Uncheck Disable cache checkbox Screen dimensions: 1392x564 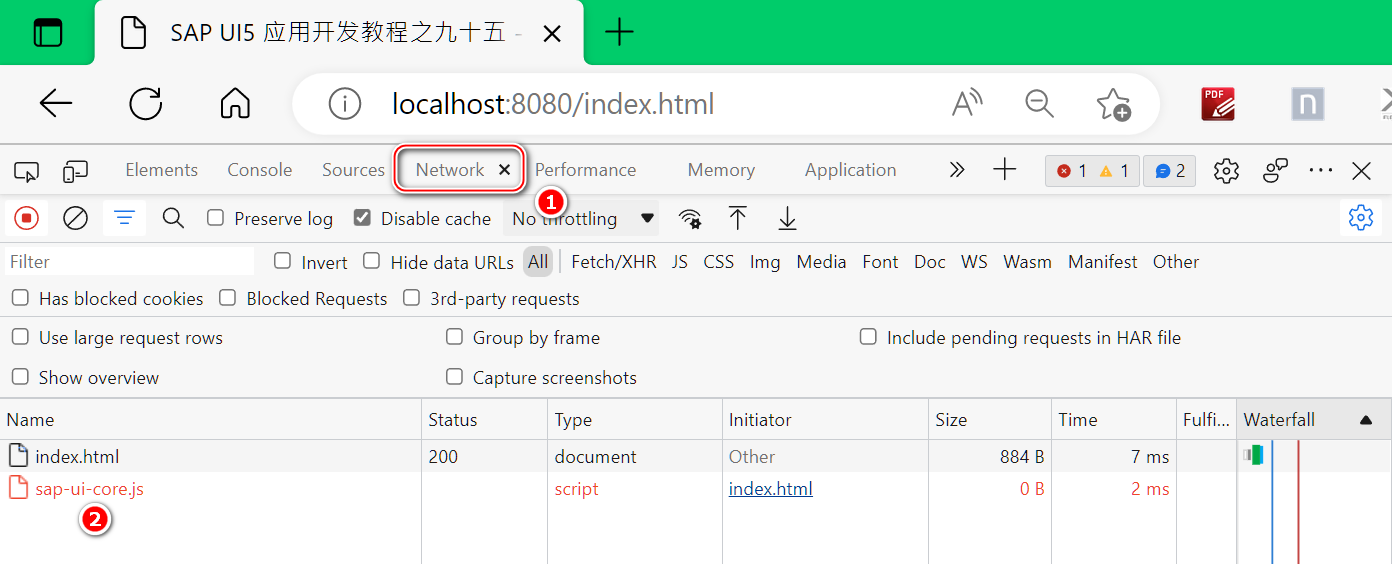click(x=362, y=218)
